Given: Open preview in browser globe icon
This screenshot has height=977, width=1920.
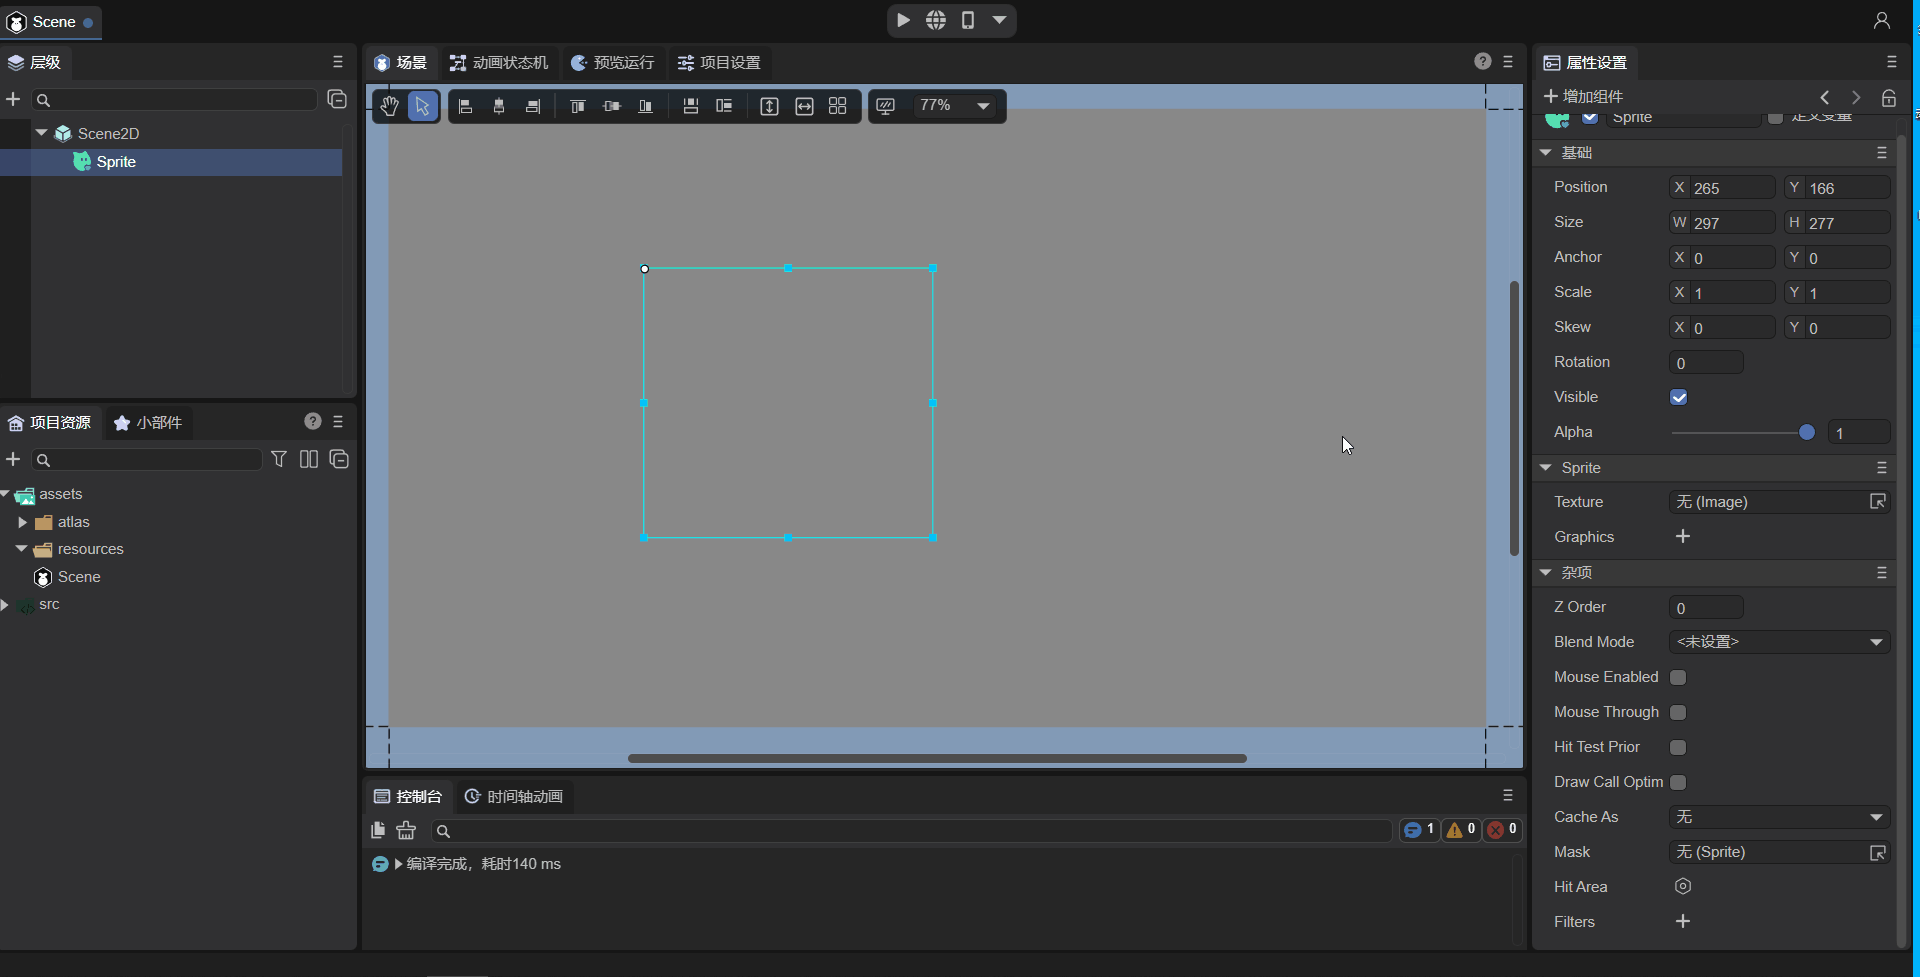Looking at the screenshot, I should (936, 20).
